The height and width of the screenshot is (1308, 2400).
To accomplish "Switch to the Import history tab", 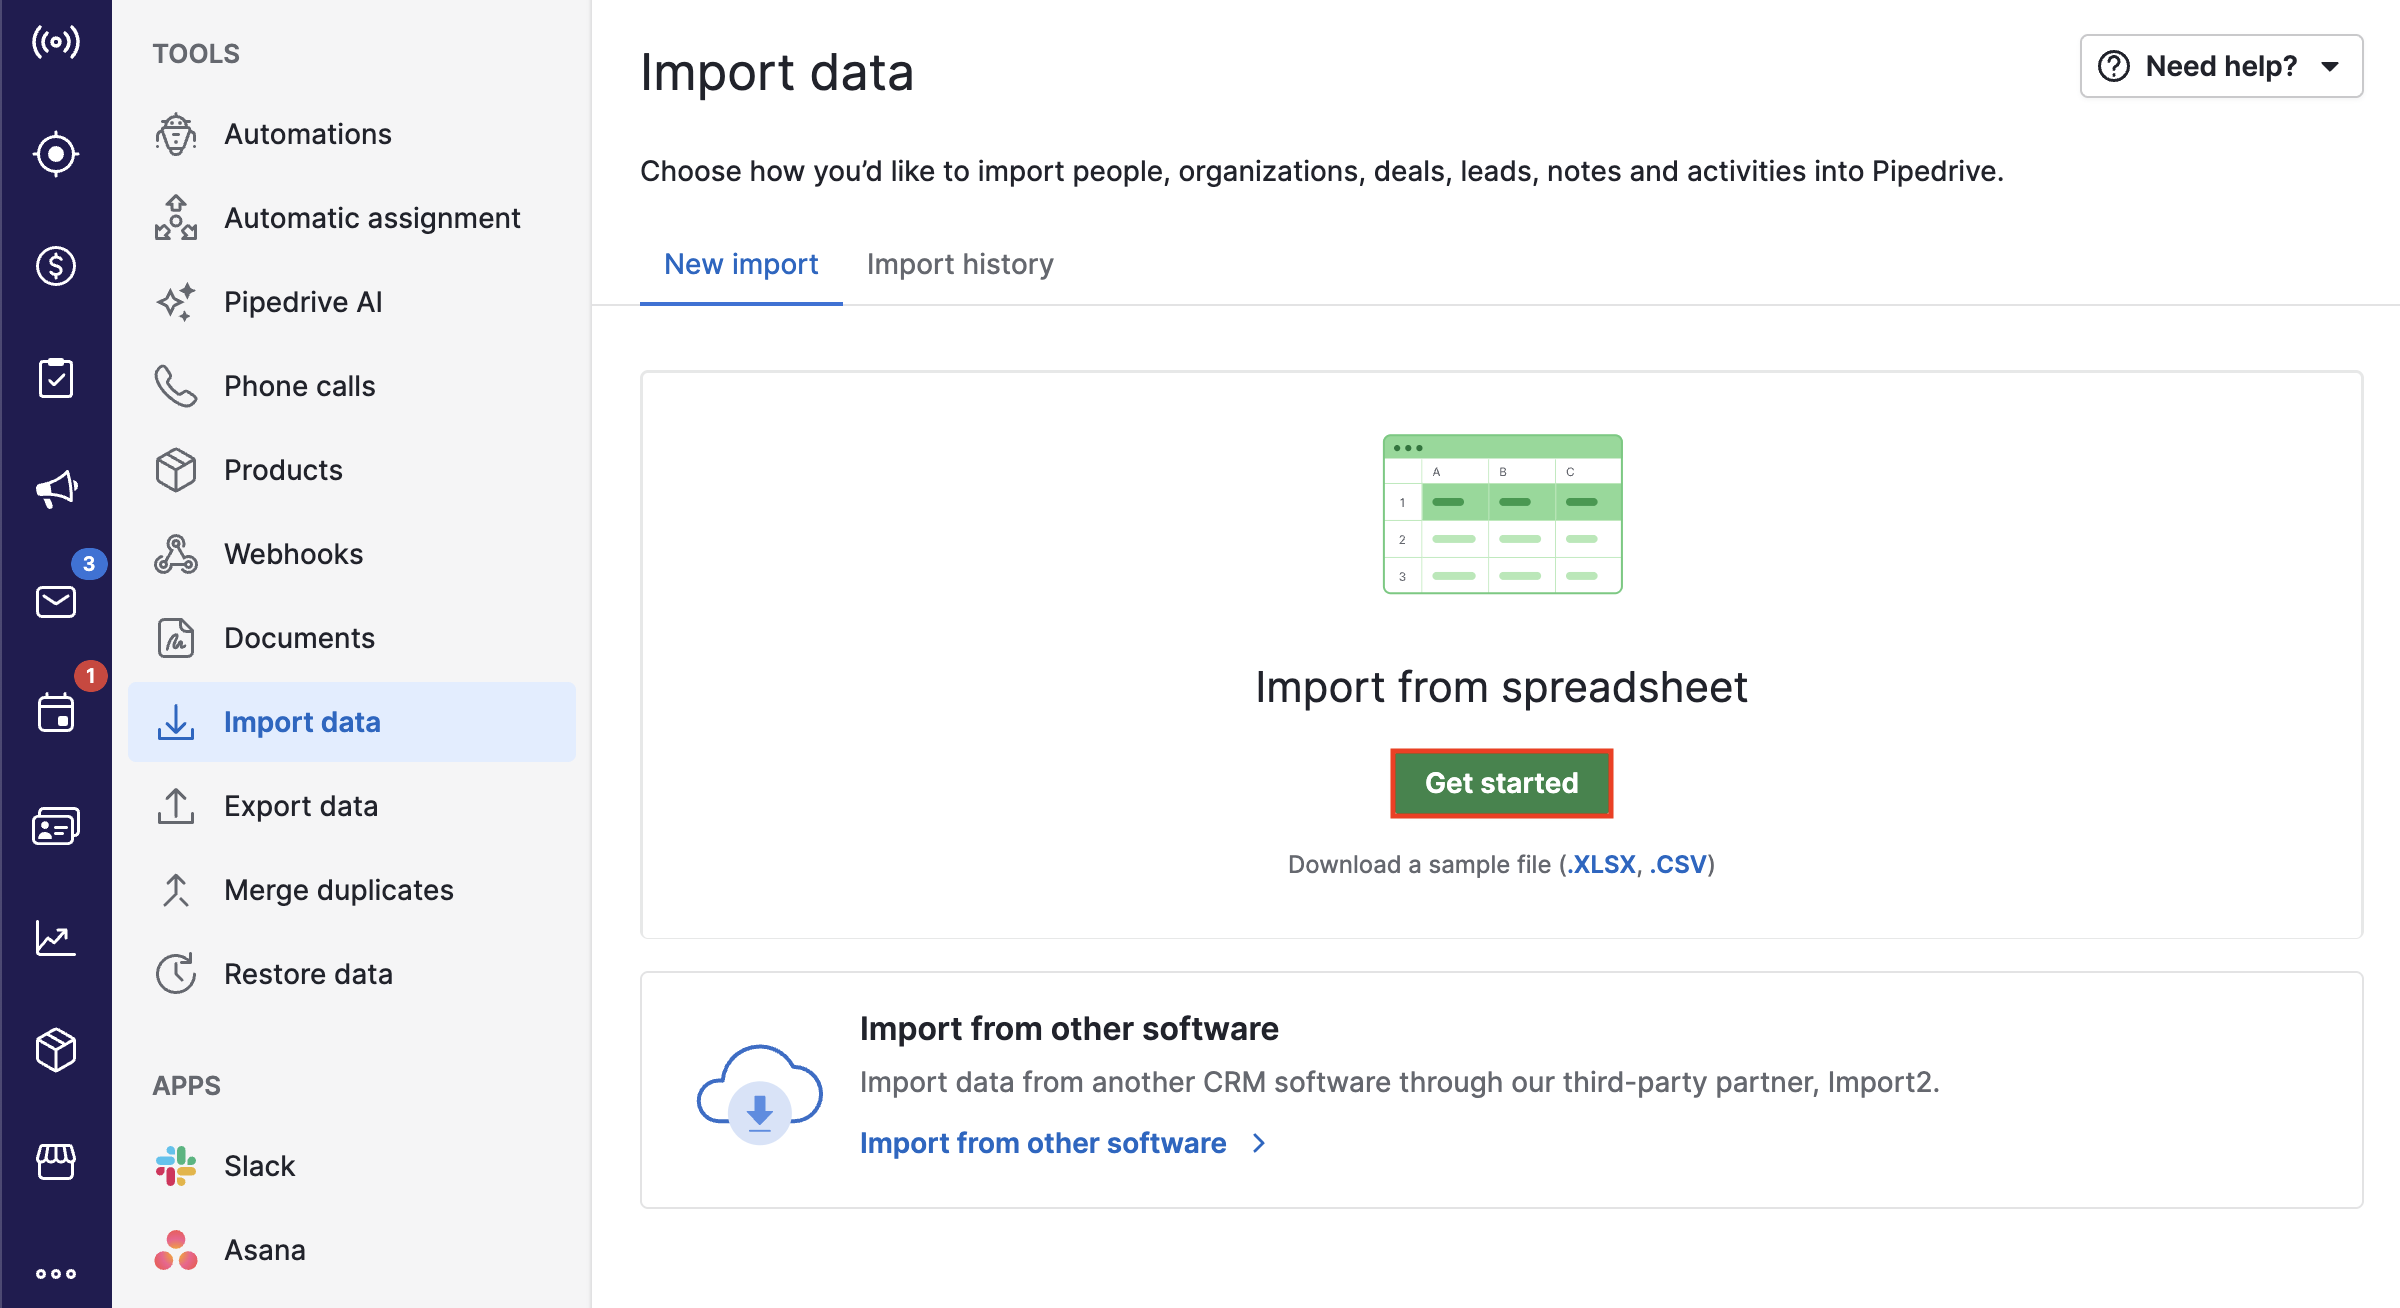I will pos(959,264).
